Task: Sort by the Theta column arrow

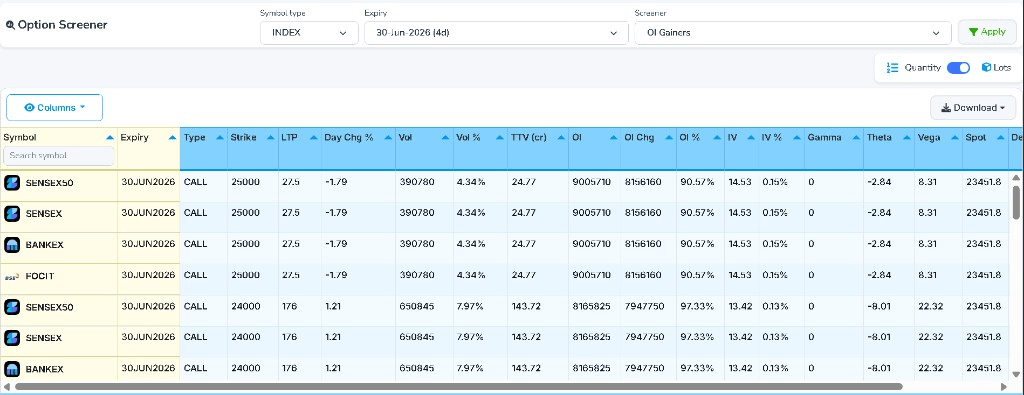Action: pyautogui.click(x=906, y=138)
